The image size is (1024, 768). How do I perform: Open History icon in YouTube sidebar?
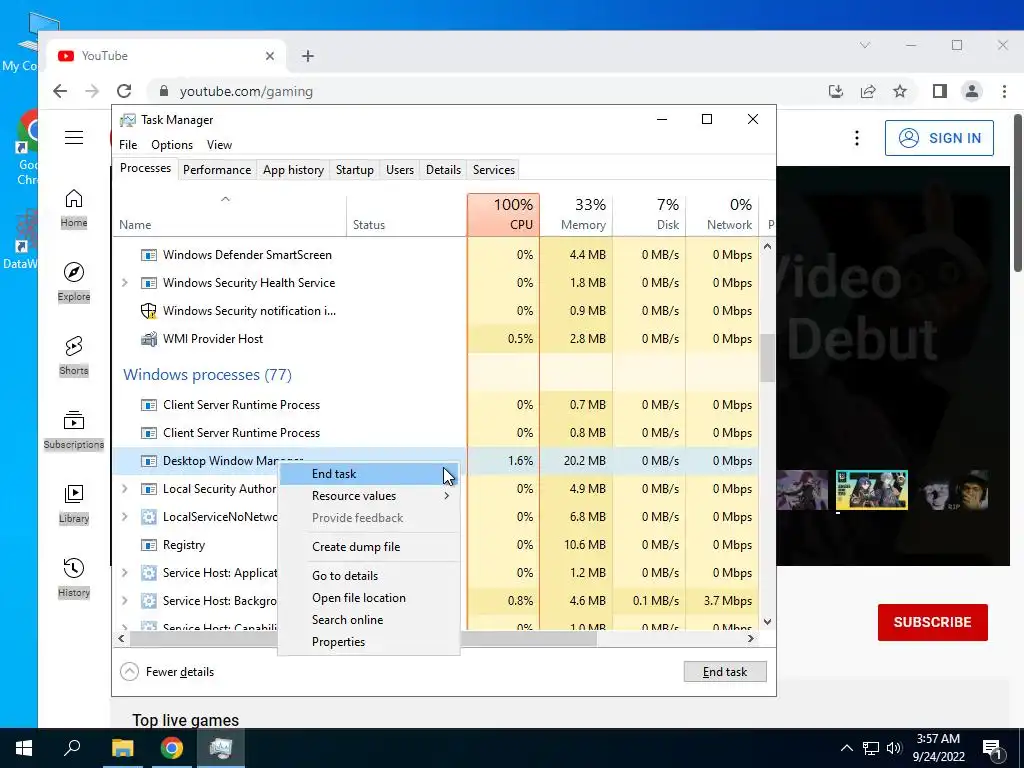(74, 568)
